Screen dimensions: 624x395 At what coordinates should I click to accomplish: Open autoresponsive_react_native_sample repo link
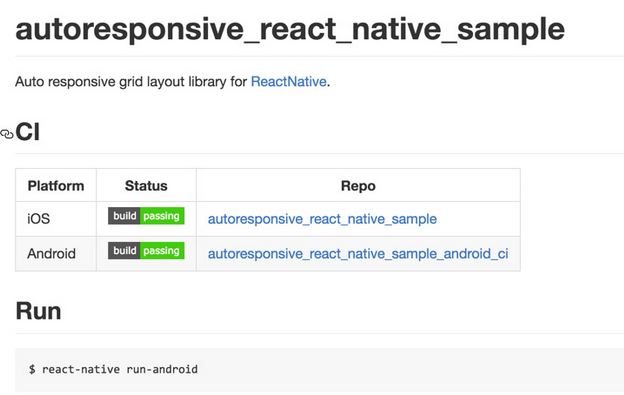point(322,219)
